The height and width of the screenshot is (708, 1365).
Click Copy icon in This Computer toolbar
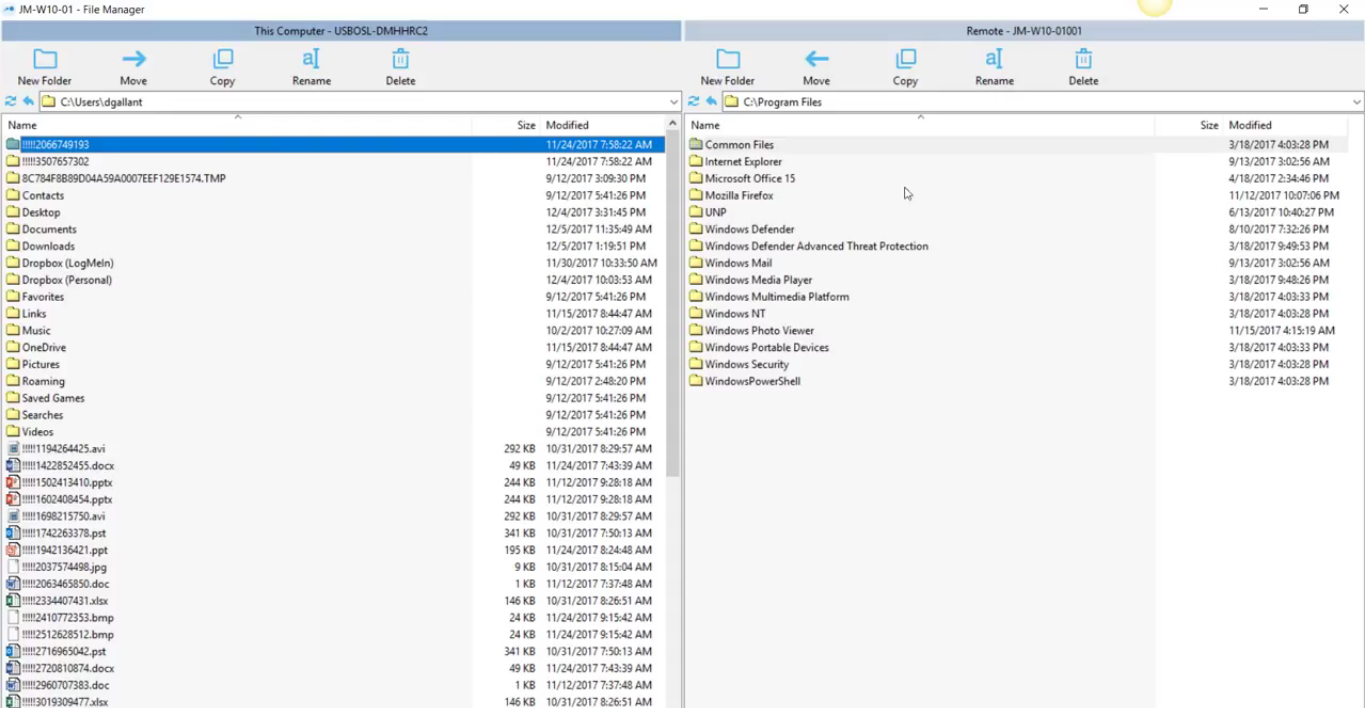click(222, 59)
